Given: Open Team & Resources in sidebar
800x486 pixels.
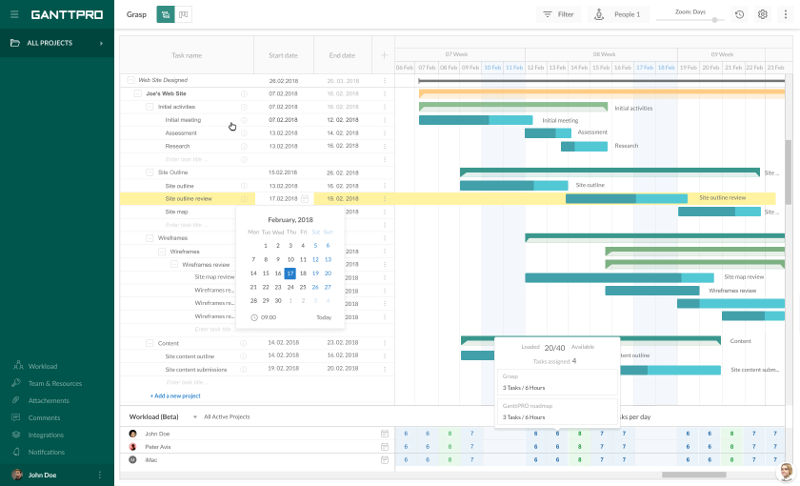Looking at the screenshot, I should (x=55, y=383).
